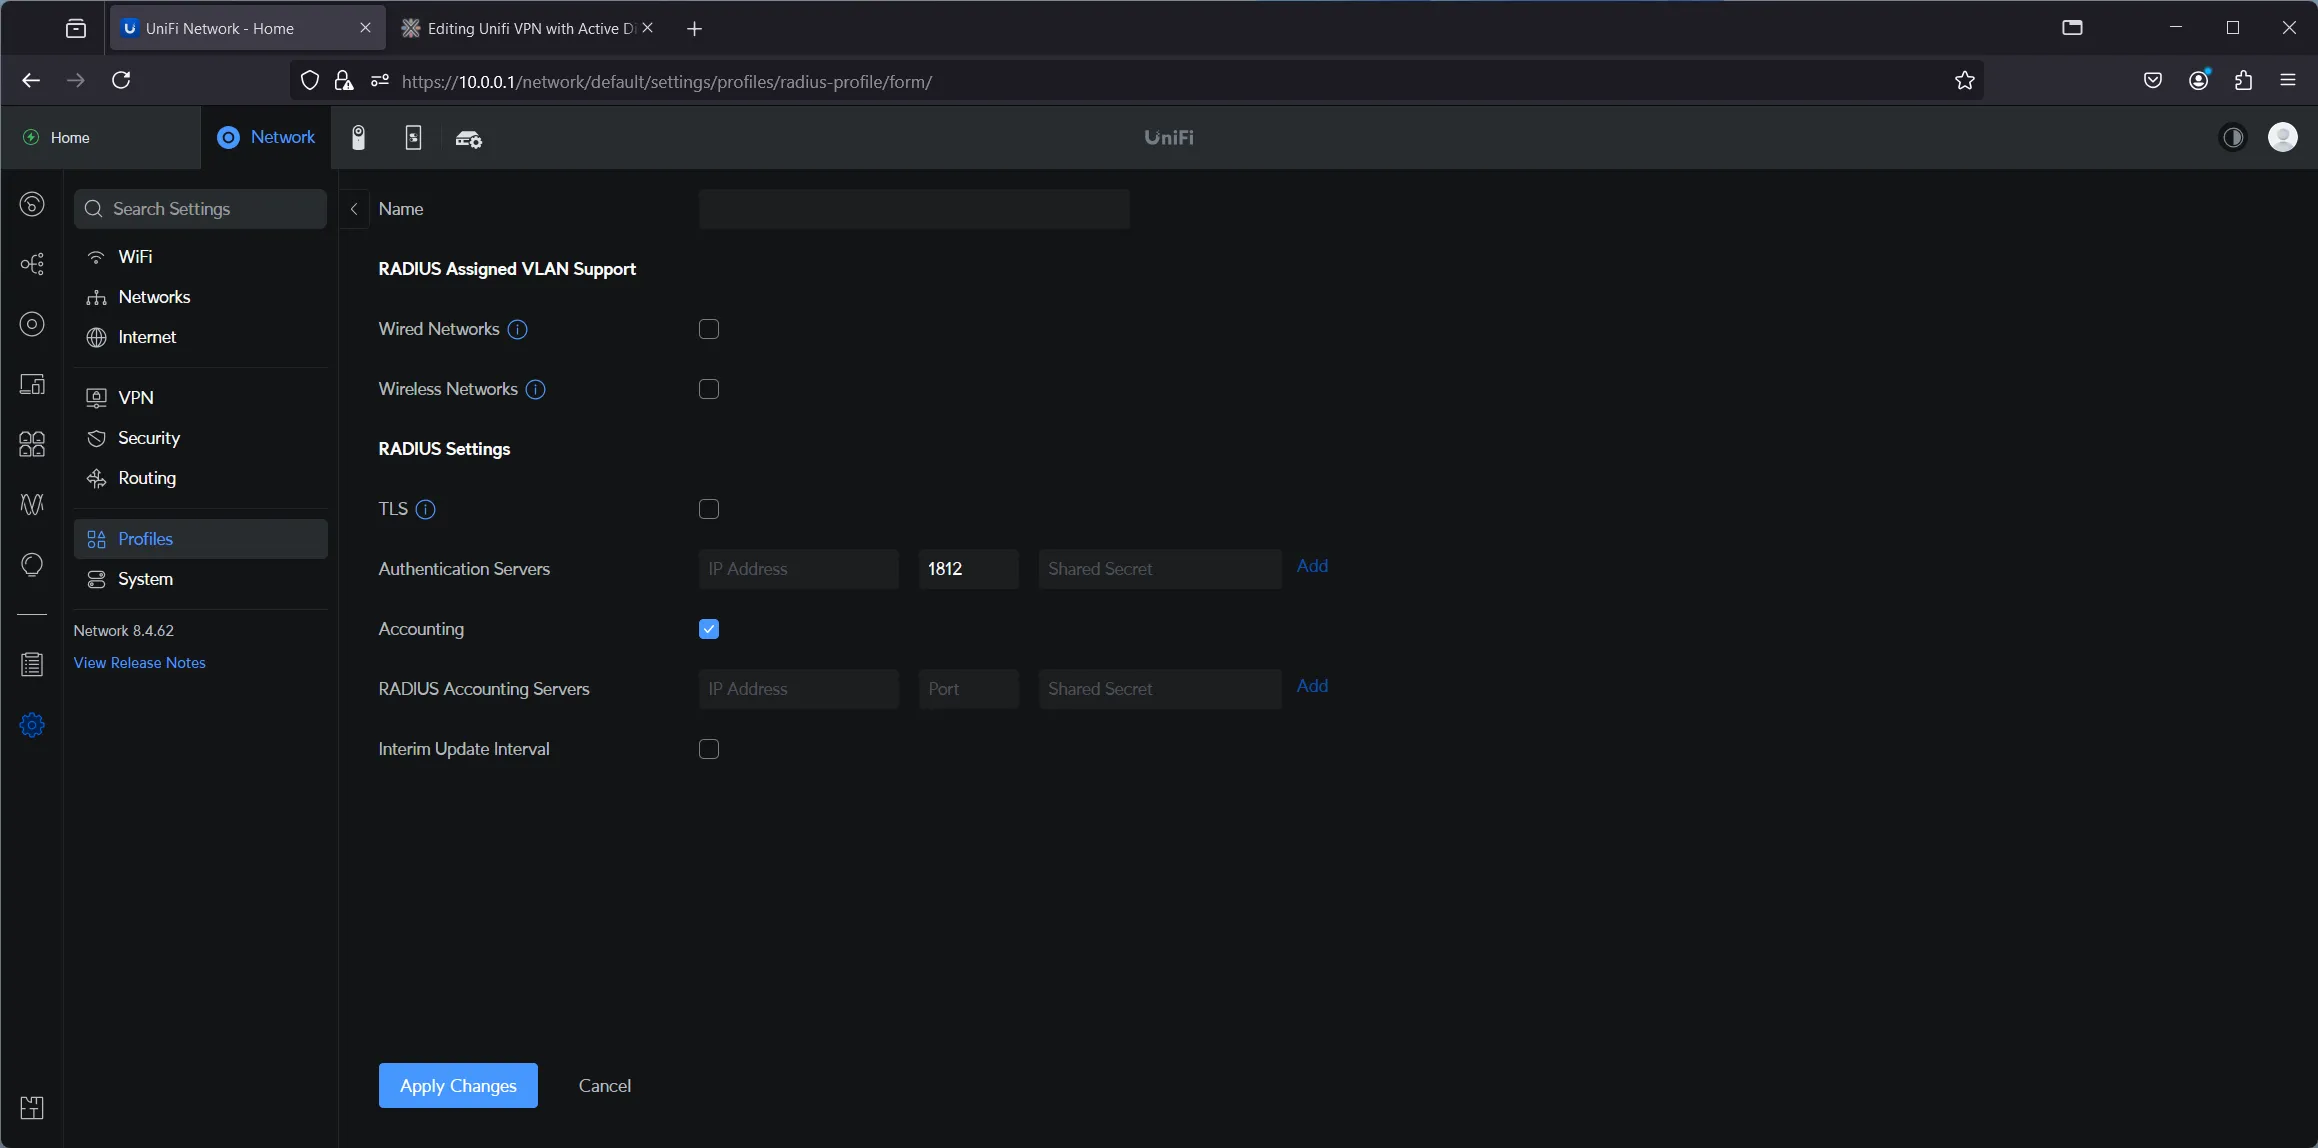Select the Network application tab
This screenshot has width=2318, height=1148.
pyautogui.click(x=266, y=137)
